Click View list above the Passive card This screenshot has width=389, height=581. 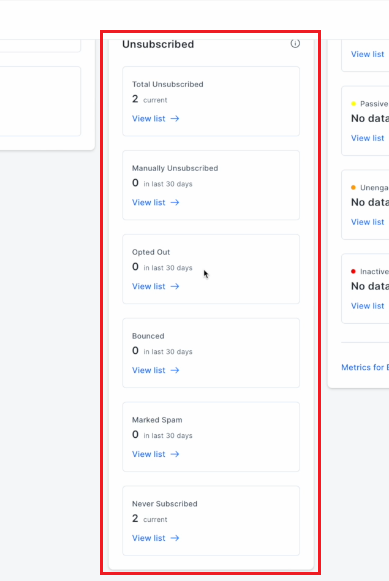click(368, 54)
